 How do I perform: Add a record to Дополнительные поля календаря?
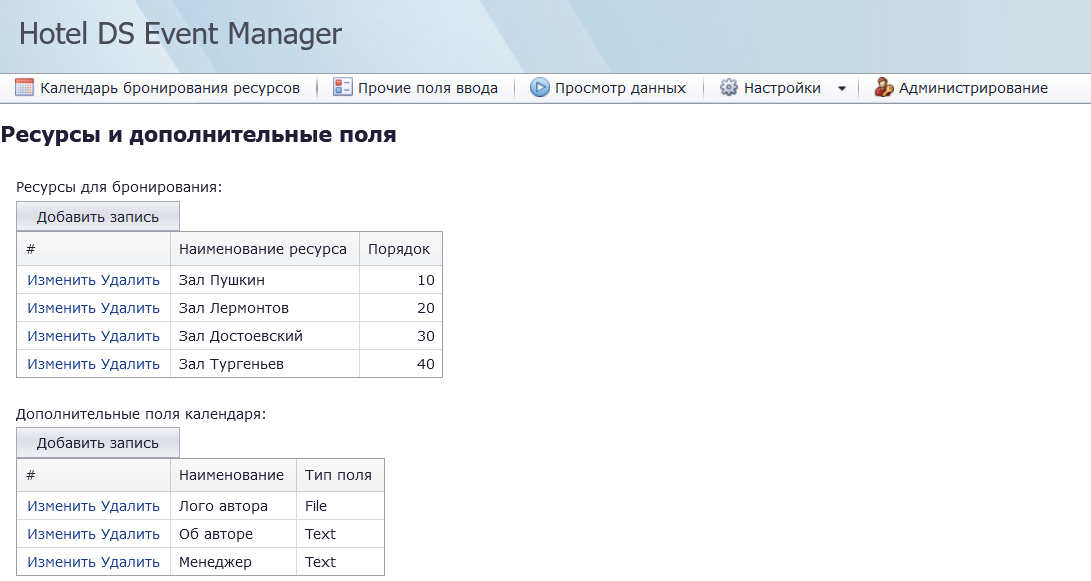click(x=98, y=443)
